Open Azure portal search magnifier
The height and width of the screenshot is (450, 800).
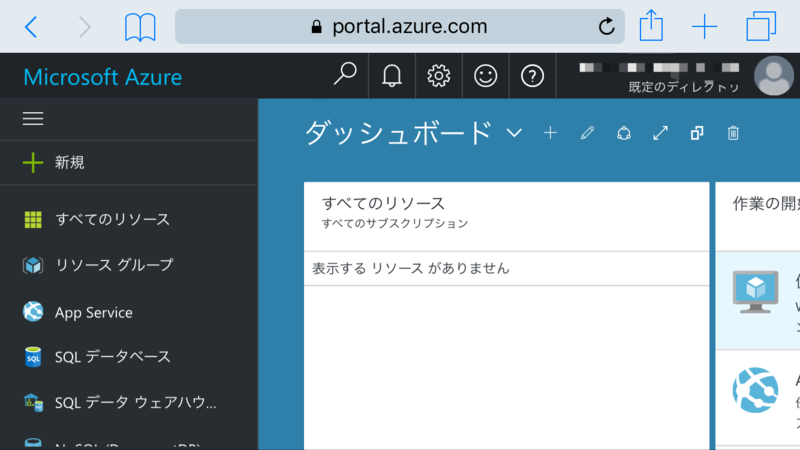click(345, 75)
